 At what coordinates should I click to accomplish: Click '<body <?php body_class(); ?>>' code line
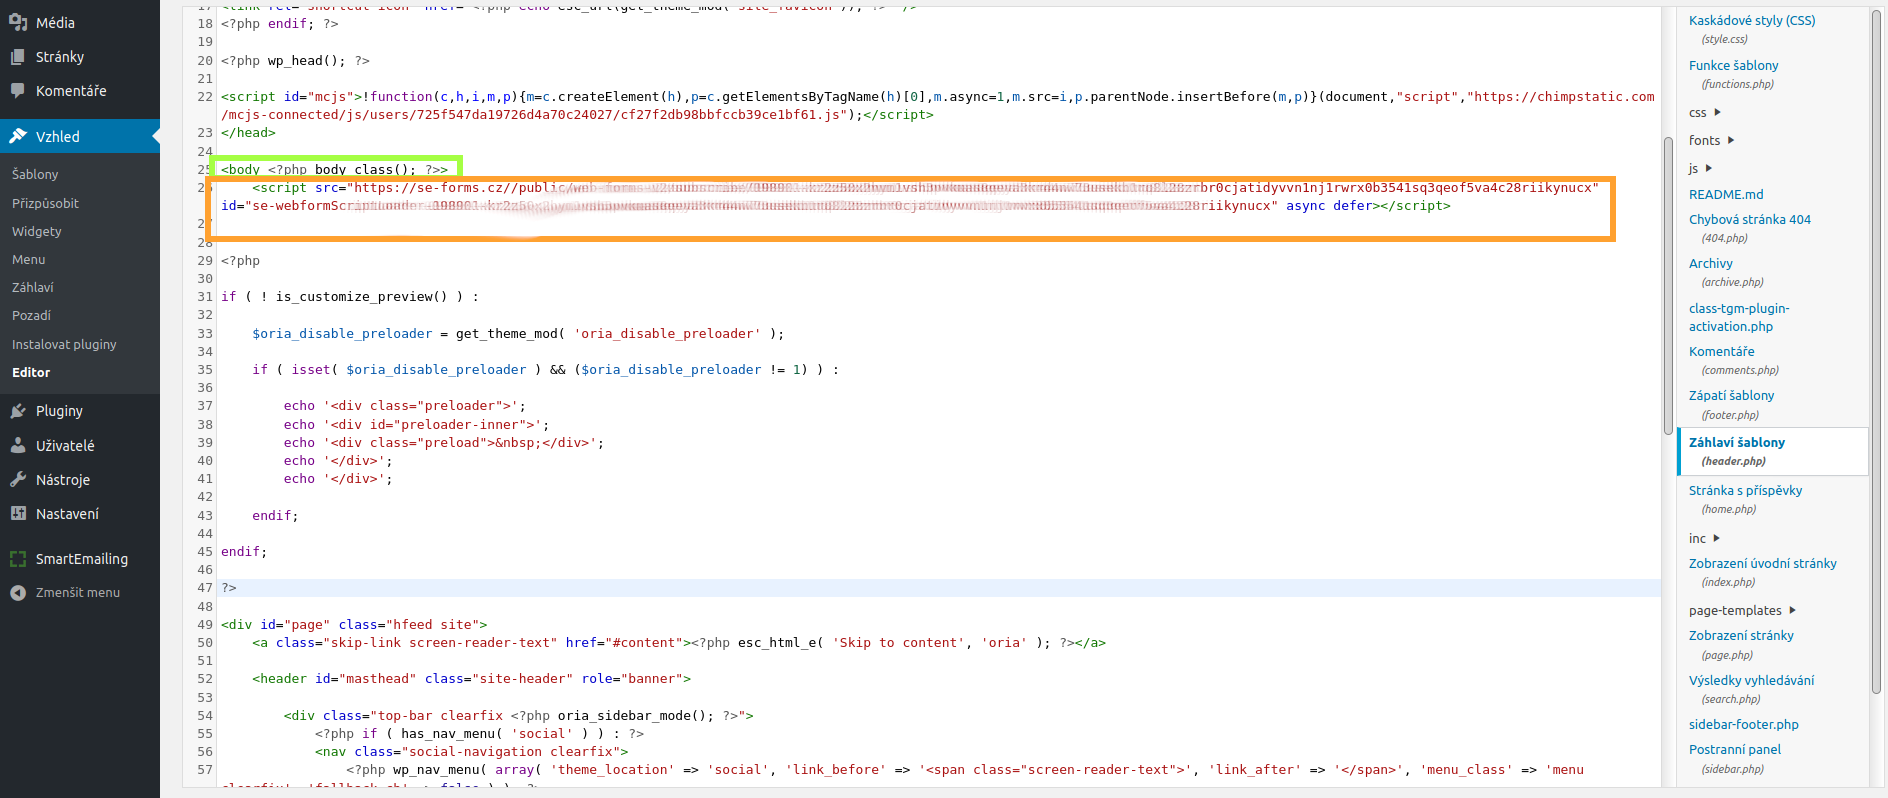pos(334,169)
